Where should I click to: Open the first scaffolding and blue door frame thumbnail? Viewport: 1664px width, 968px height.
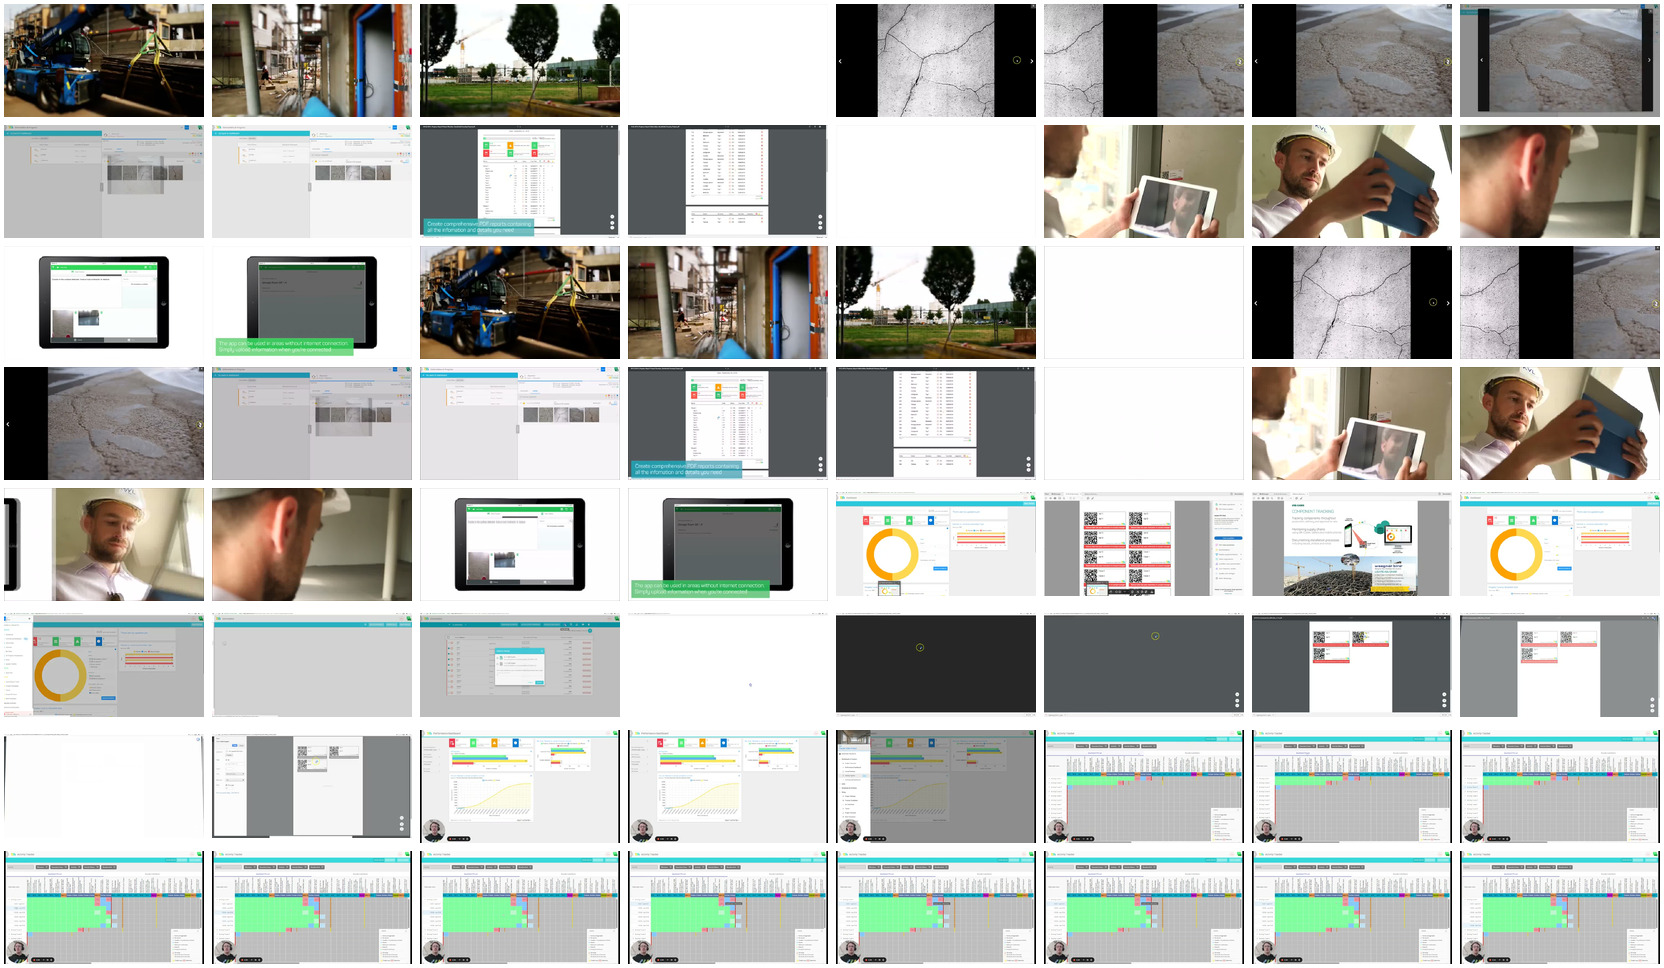pos(312,60)
